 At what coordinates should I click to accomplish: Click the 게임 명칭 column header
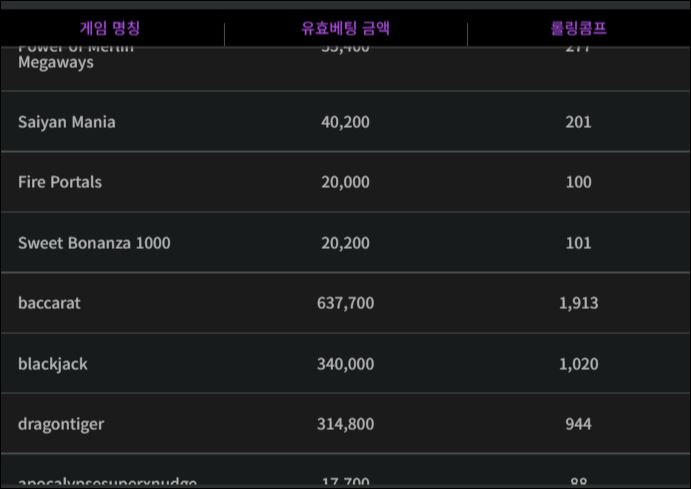[110, 28]
